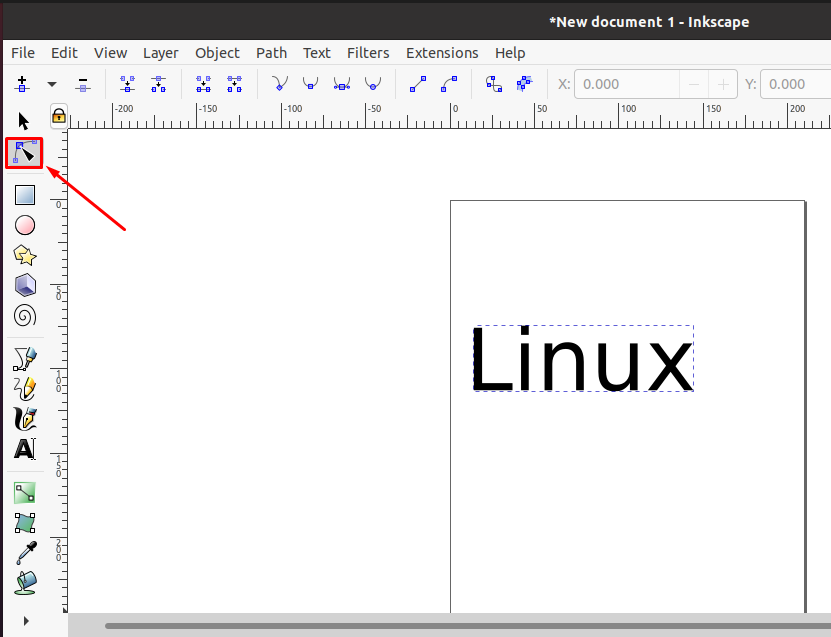The height and width of the screenshot is (637, 831).
Task: Select the Node editing tool
Action: (x=24, y=152)
